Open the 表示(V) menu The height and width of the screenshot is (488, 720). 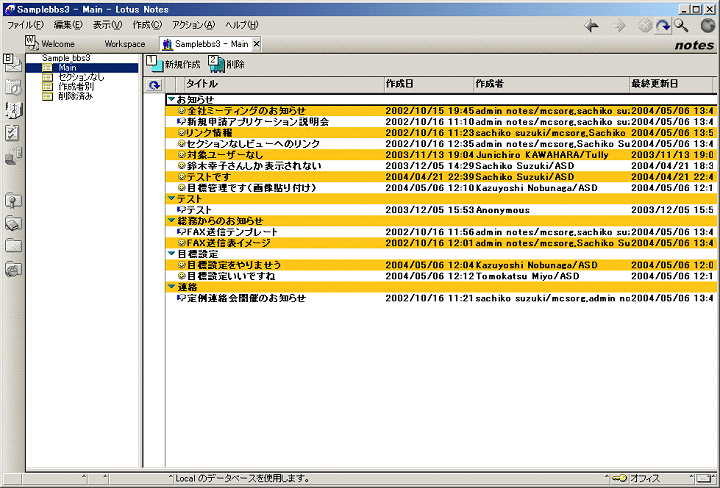[107, 25]
